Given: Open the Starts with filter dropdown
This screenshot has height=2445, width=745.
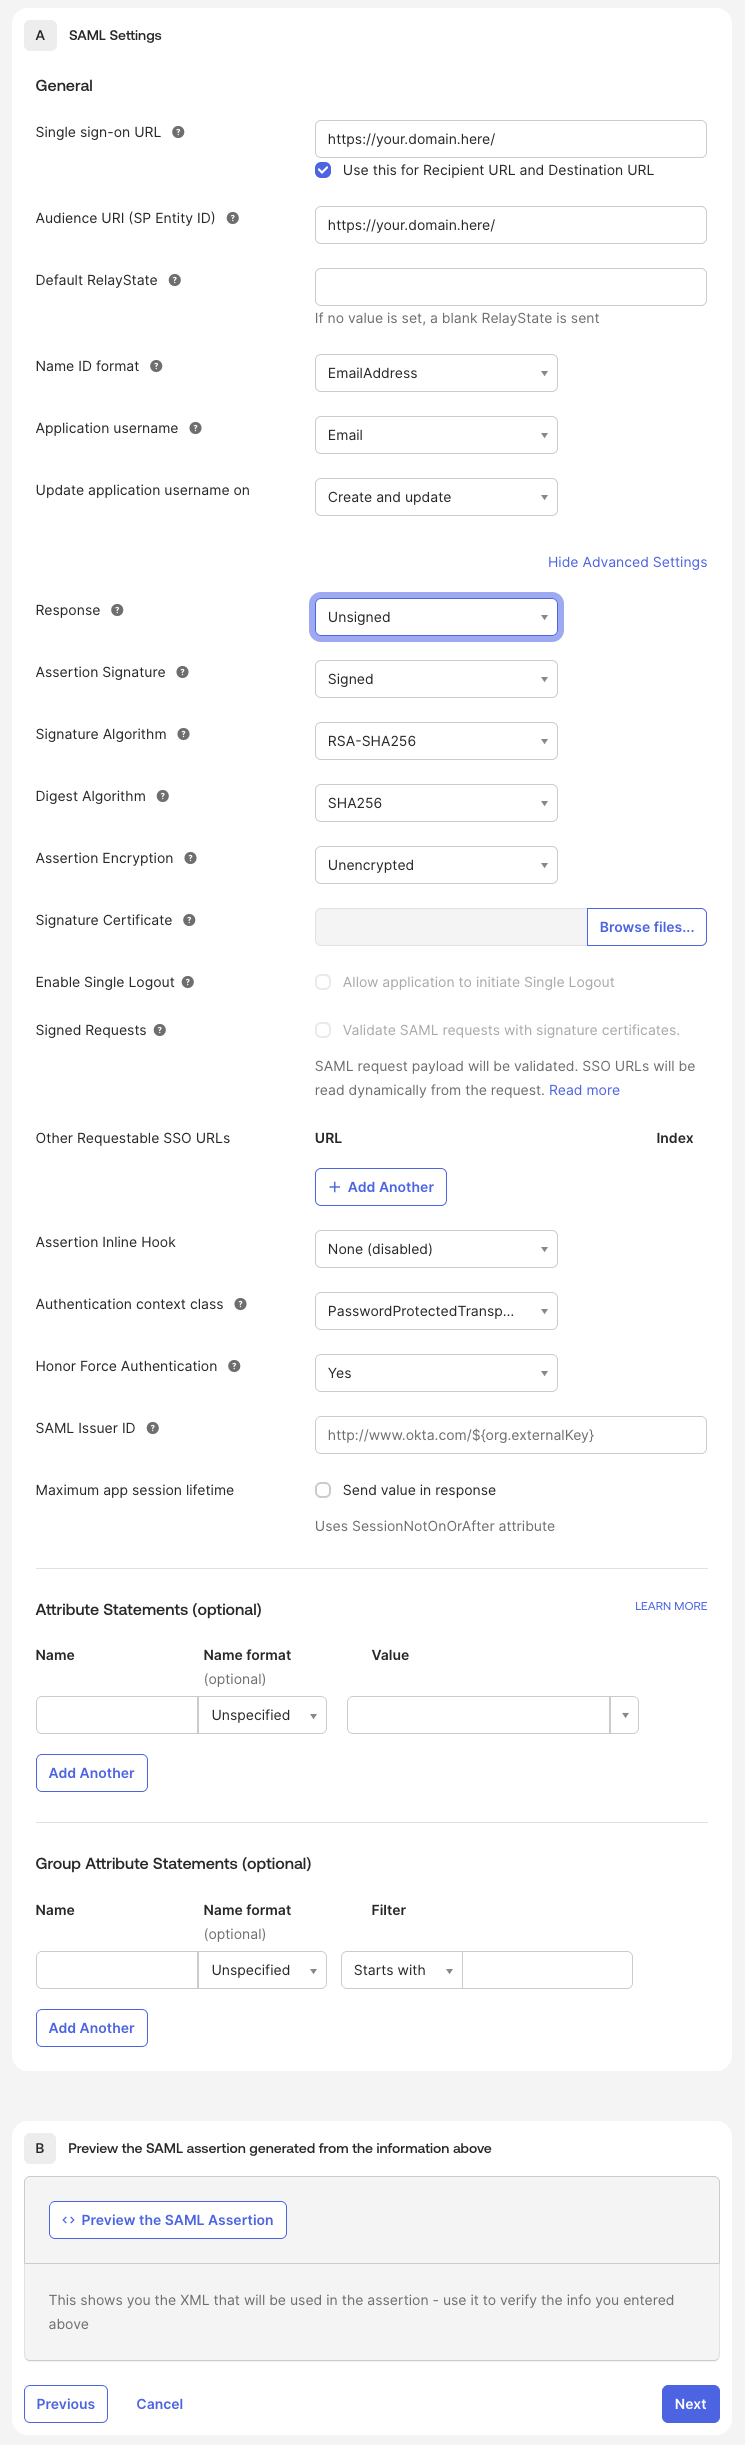Looking at the screenshot, I should [x=400, y=1969].
